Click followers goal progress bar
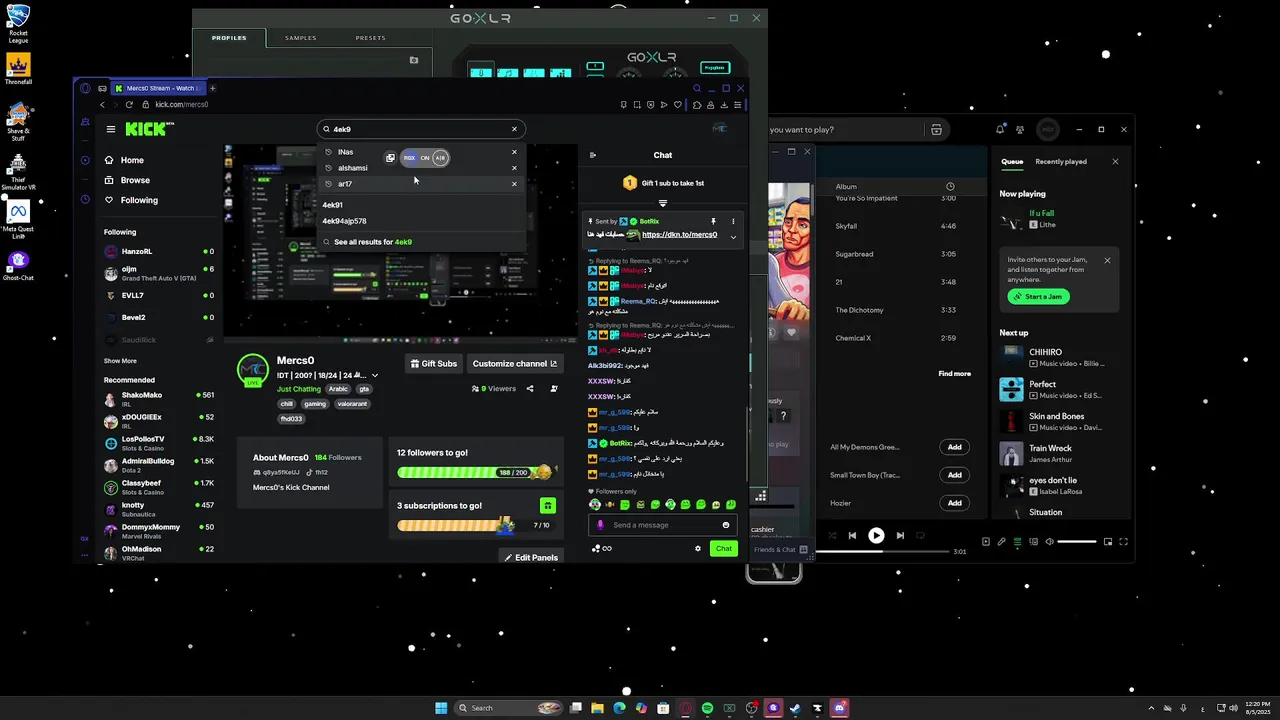The height and width of the screenshot is (720, 1280). [474, 472]
